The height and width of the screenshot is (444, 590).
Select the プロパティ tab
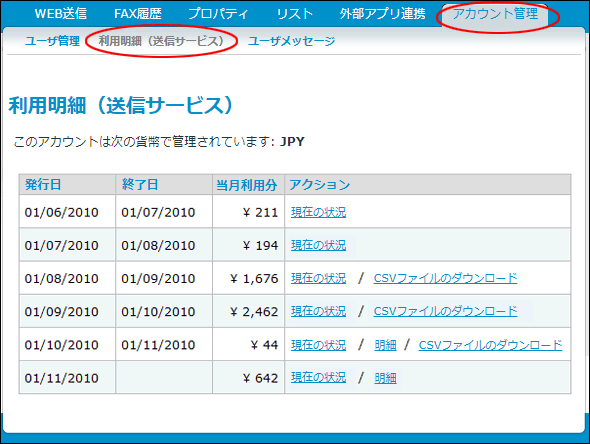click(x=218, y=14)
